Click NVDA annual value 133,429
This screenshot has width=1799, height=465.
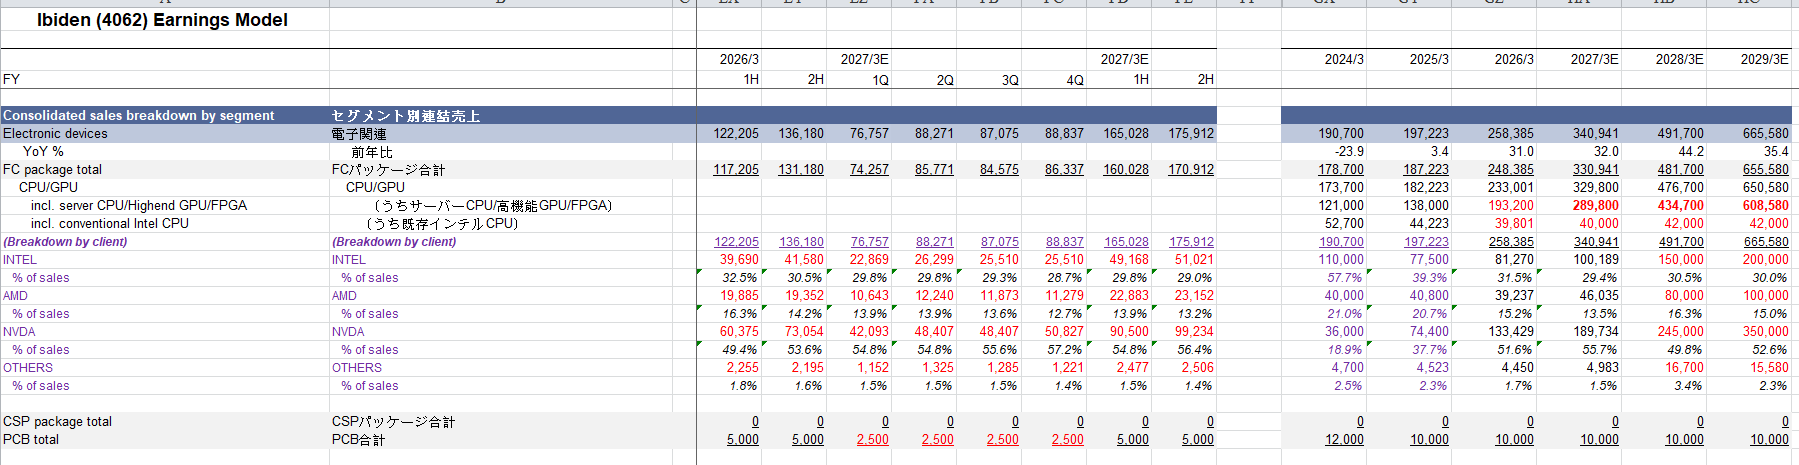[1511, 332]
